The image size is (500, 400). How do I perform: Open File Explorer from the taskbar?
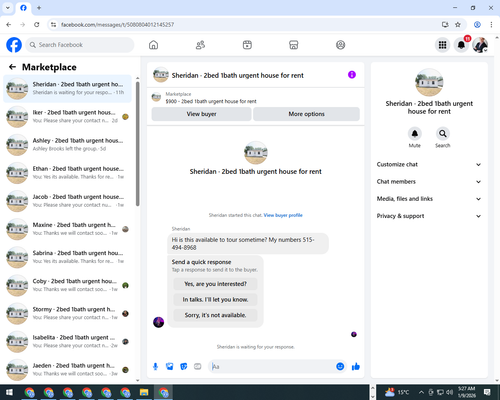tap(144, 392)
